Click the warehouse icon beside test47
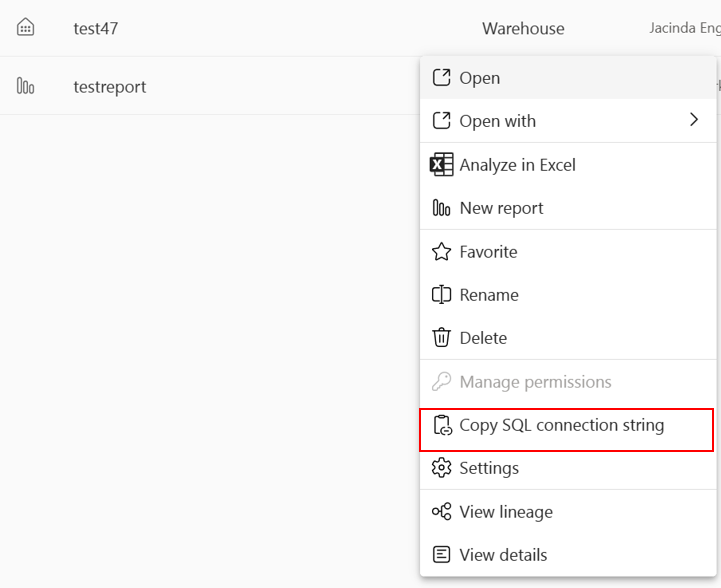Viewport: 721px width, 588px height. [26, 28]
